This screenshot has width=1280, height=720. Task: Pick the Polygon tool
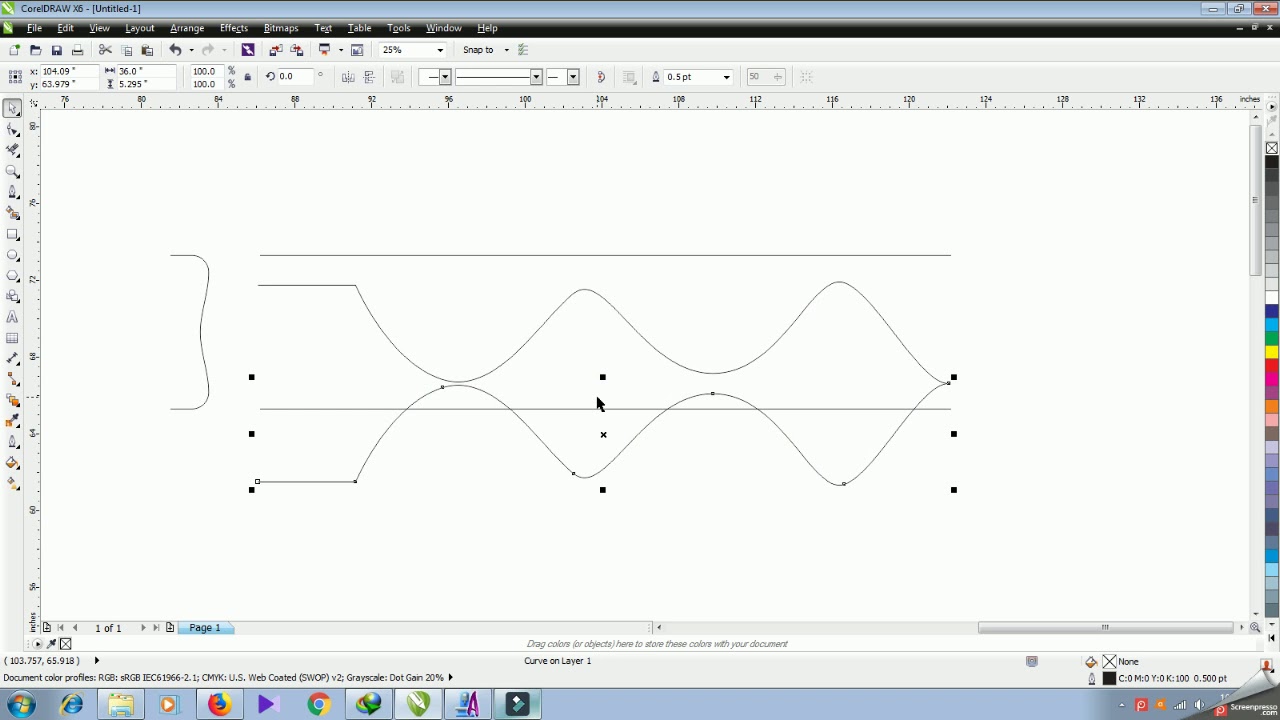tap(13, 276)
